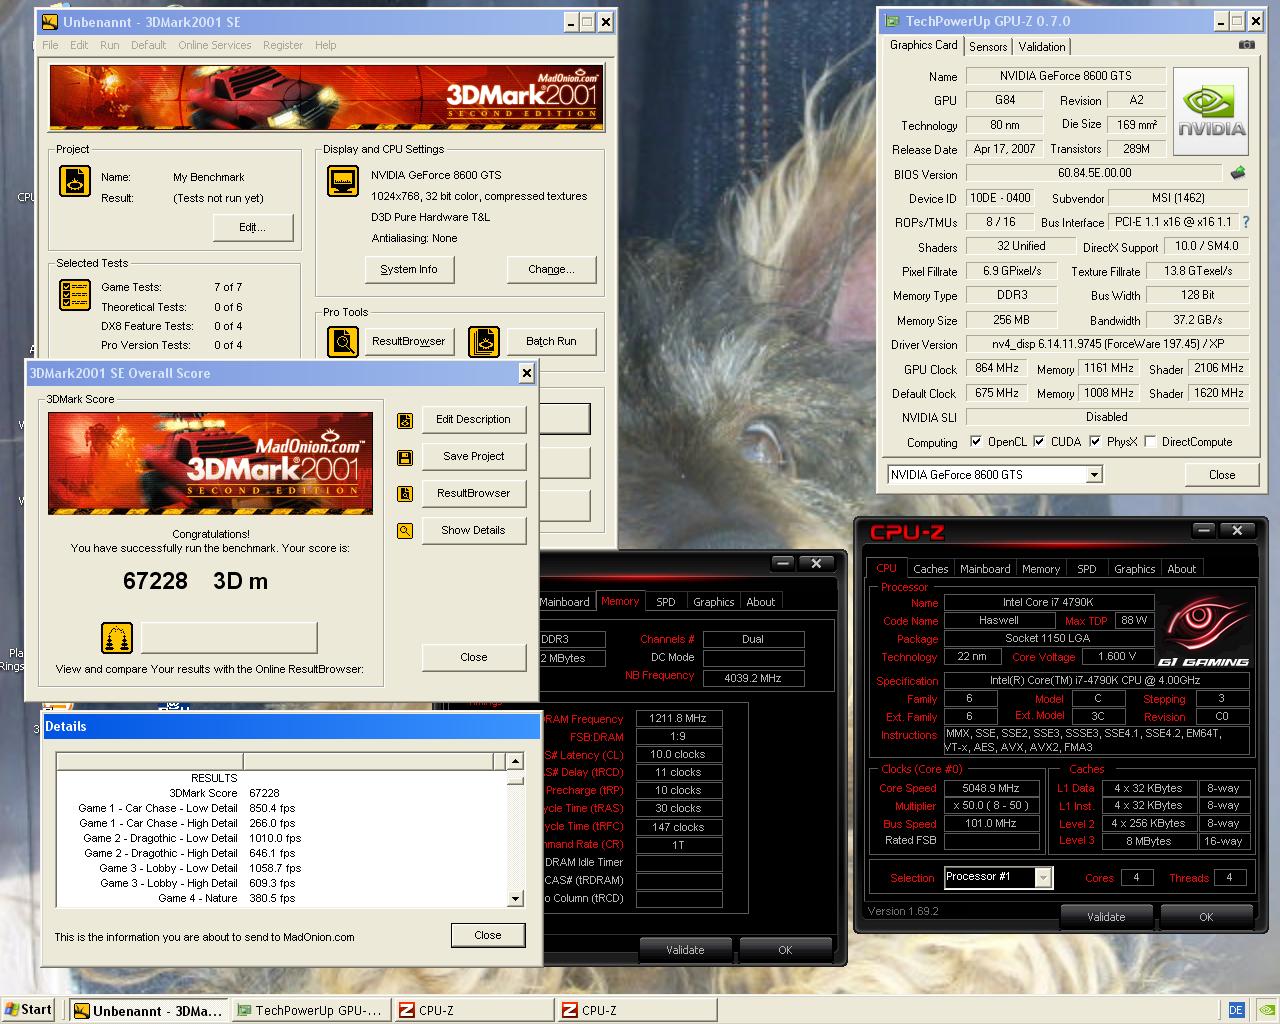Click Validate in the front CPU-Z window

(1106, 917)
